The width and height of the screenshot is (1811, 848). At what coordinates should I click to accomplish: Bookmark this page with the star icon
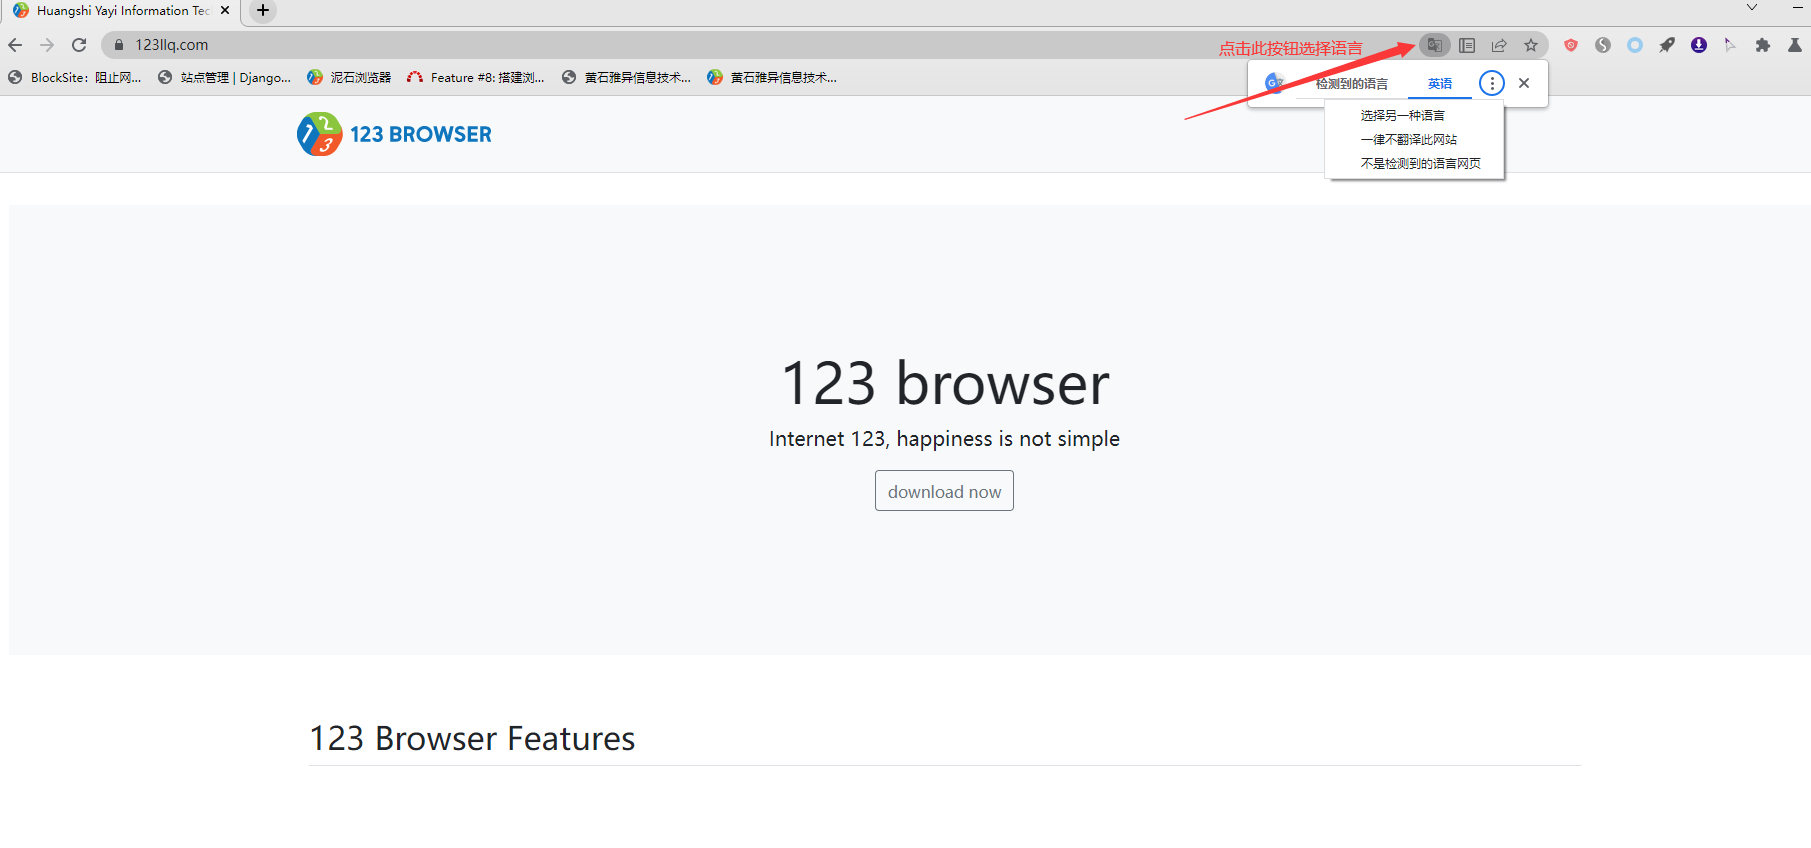click(x=1531, y=45)
